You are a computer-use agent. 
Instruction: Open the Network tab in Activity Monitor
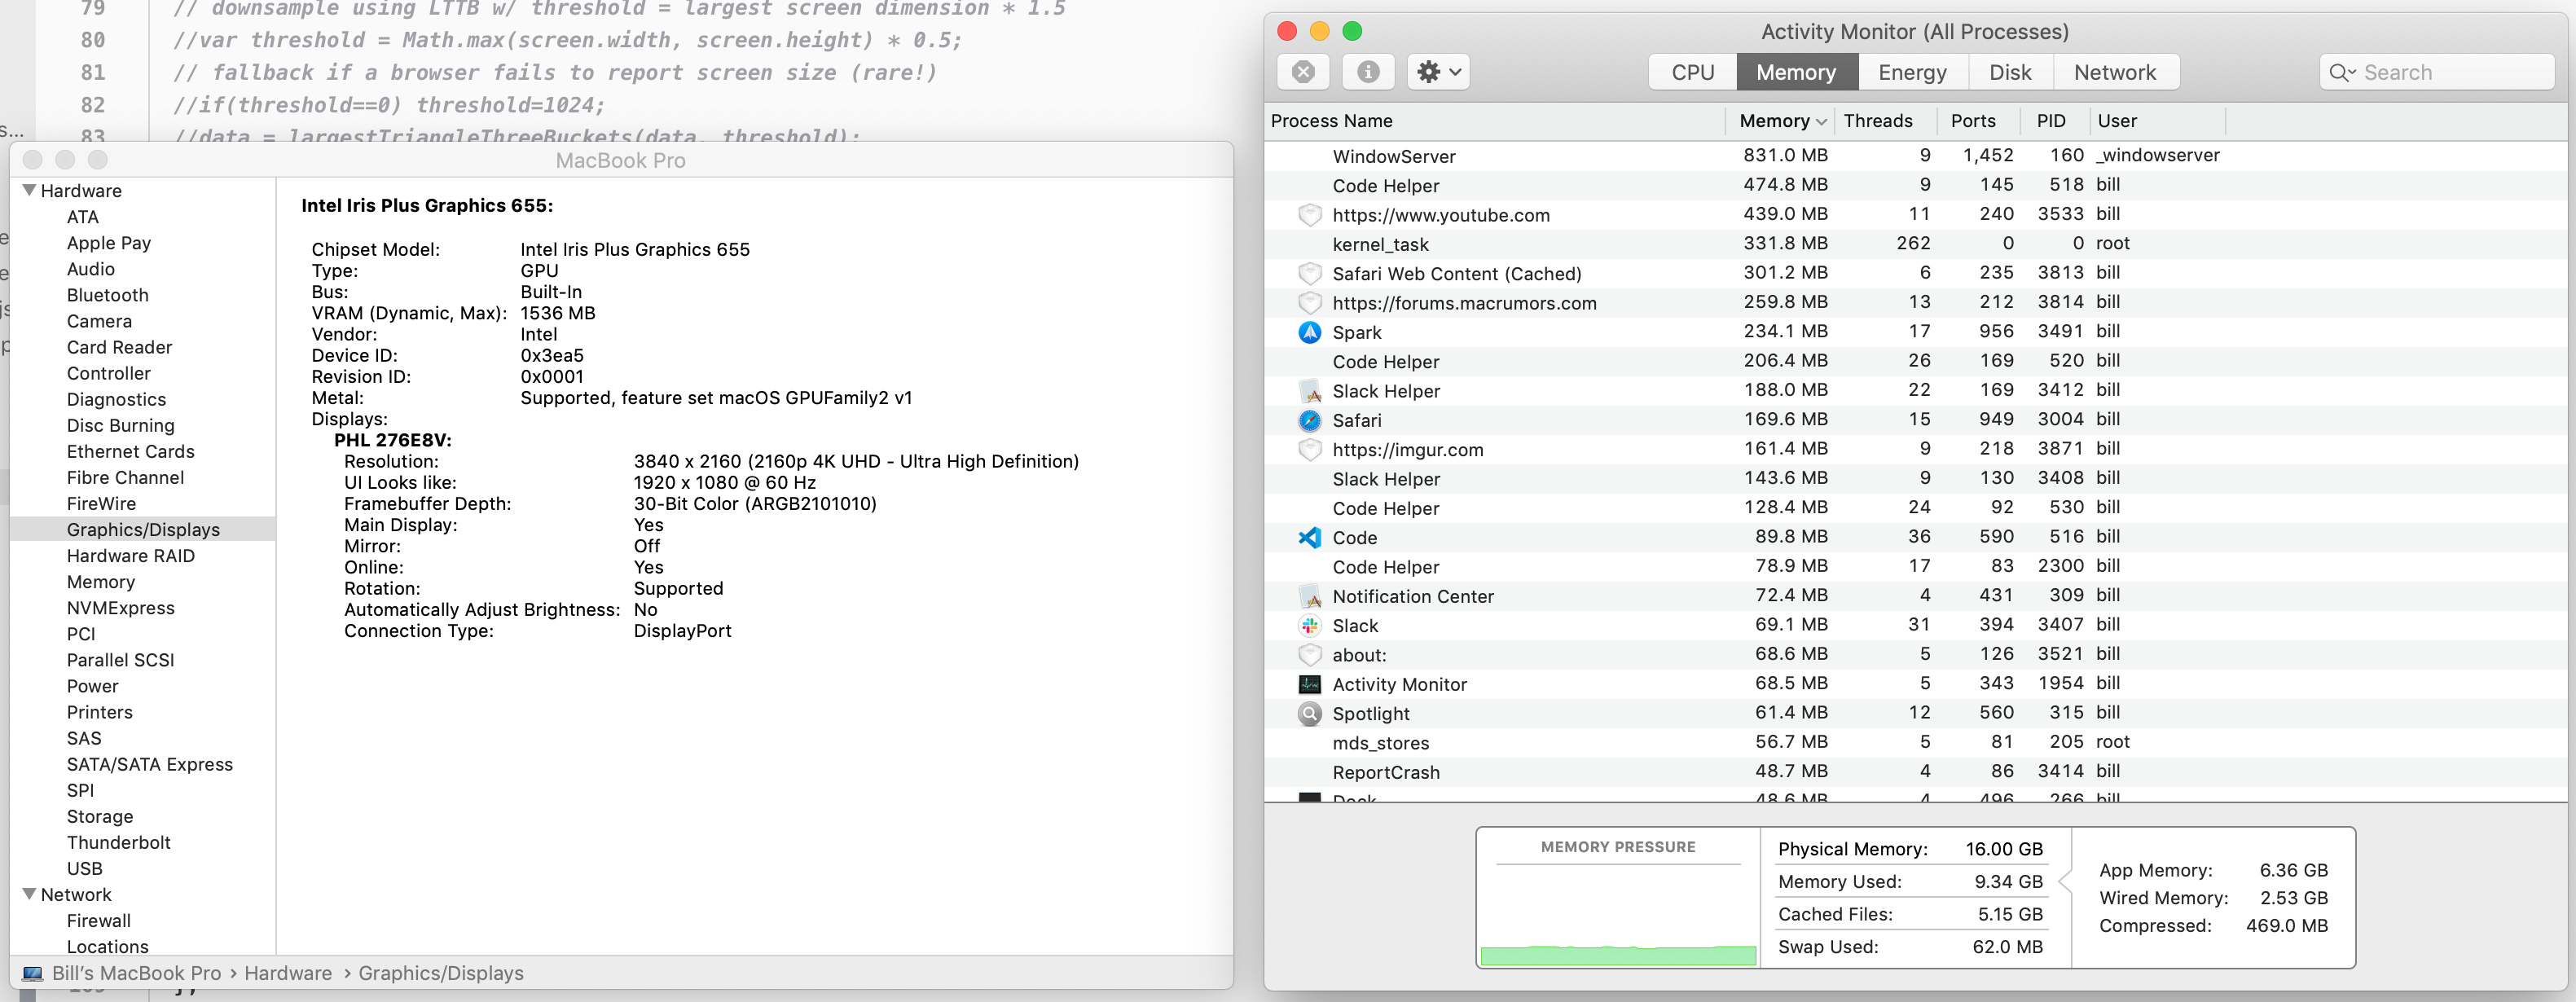pos(2114,72)
